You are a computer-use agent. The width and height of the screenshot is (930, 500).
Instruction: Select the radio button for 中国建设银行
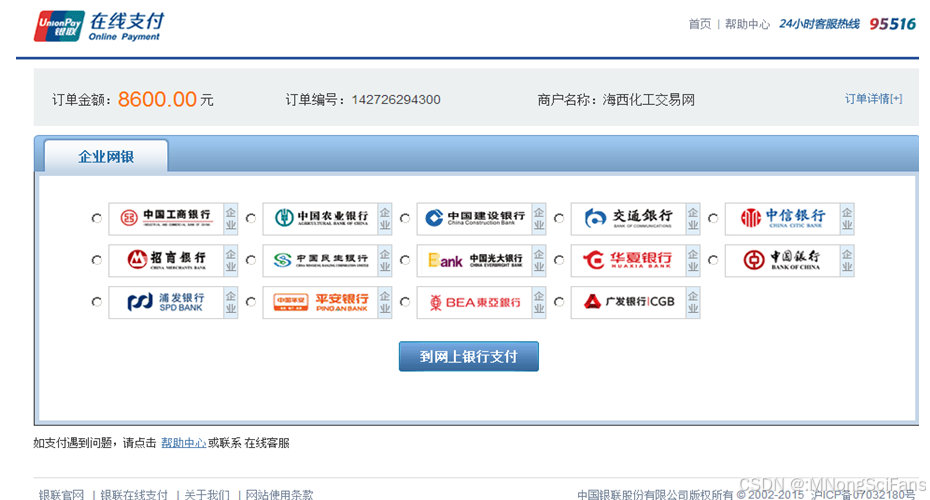point(405,218)
